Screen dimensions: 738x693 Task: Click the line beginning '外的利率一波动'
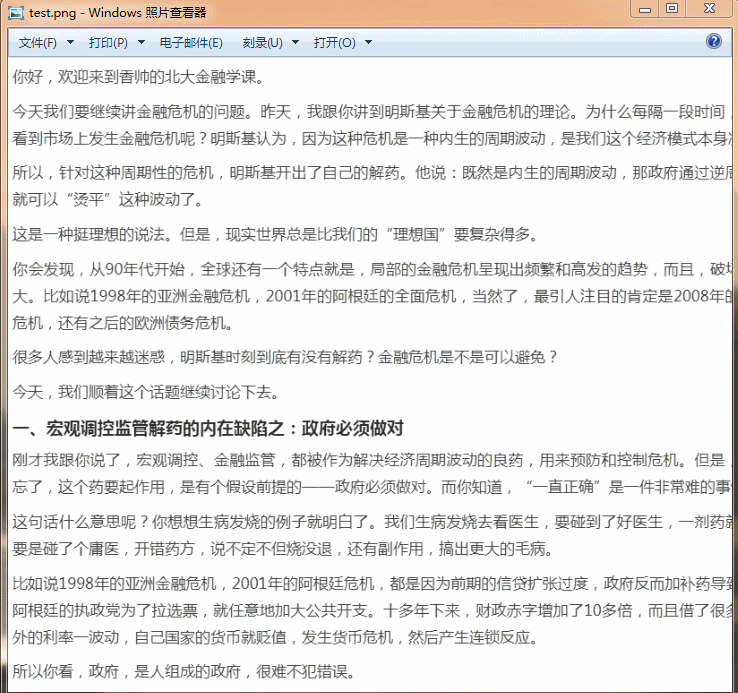pos(275,637)
